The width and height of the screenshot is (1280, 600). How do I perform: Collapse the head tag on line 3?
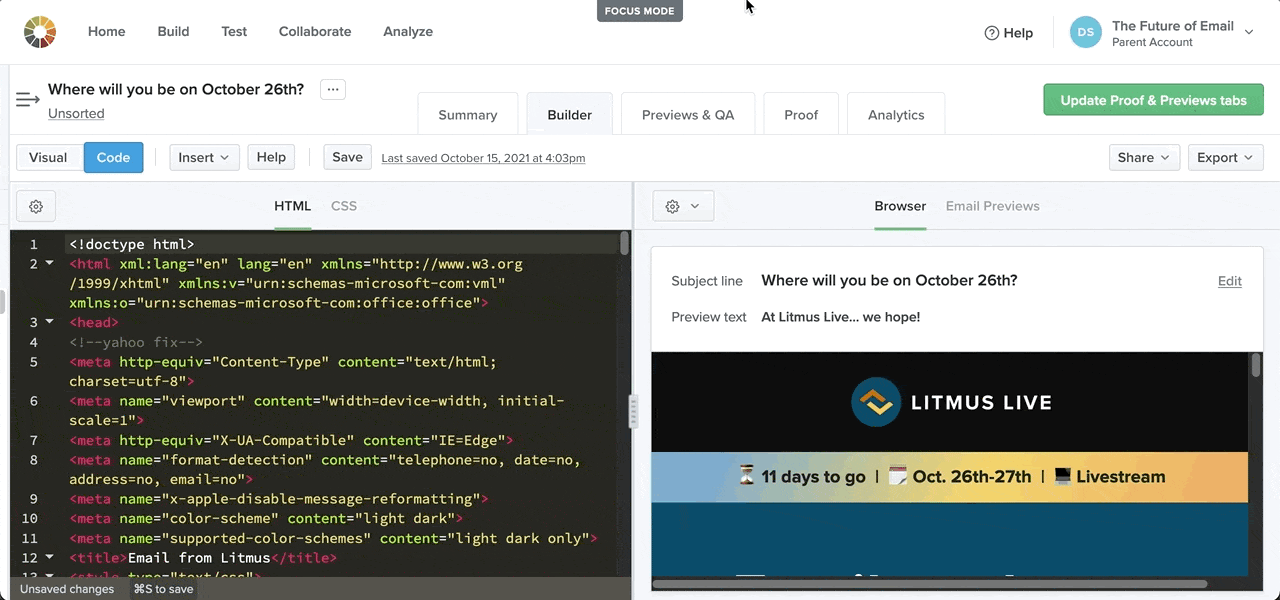pos(50,322)
